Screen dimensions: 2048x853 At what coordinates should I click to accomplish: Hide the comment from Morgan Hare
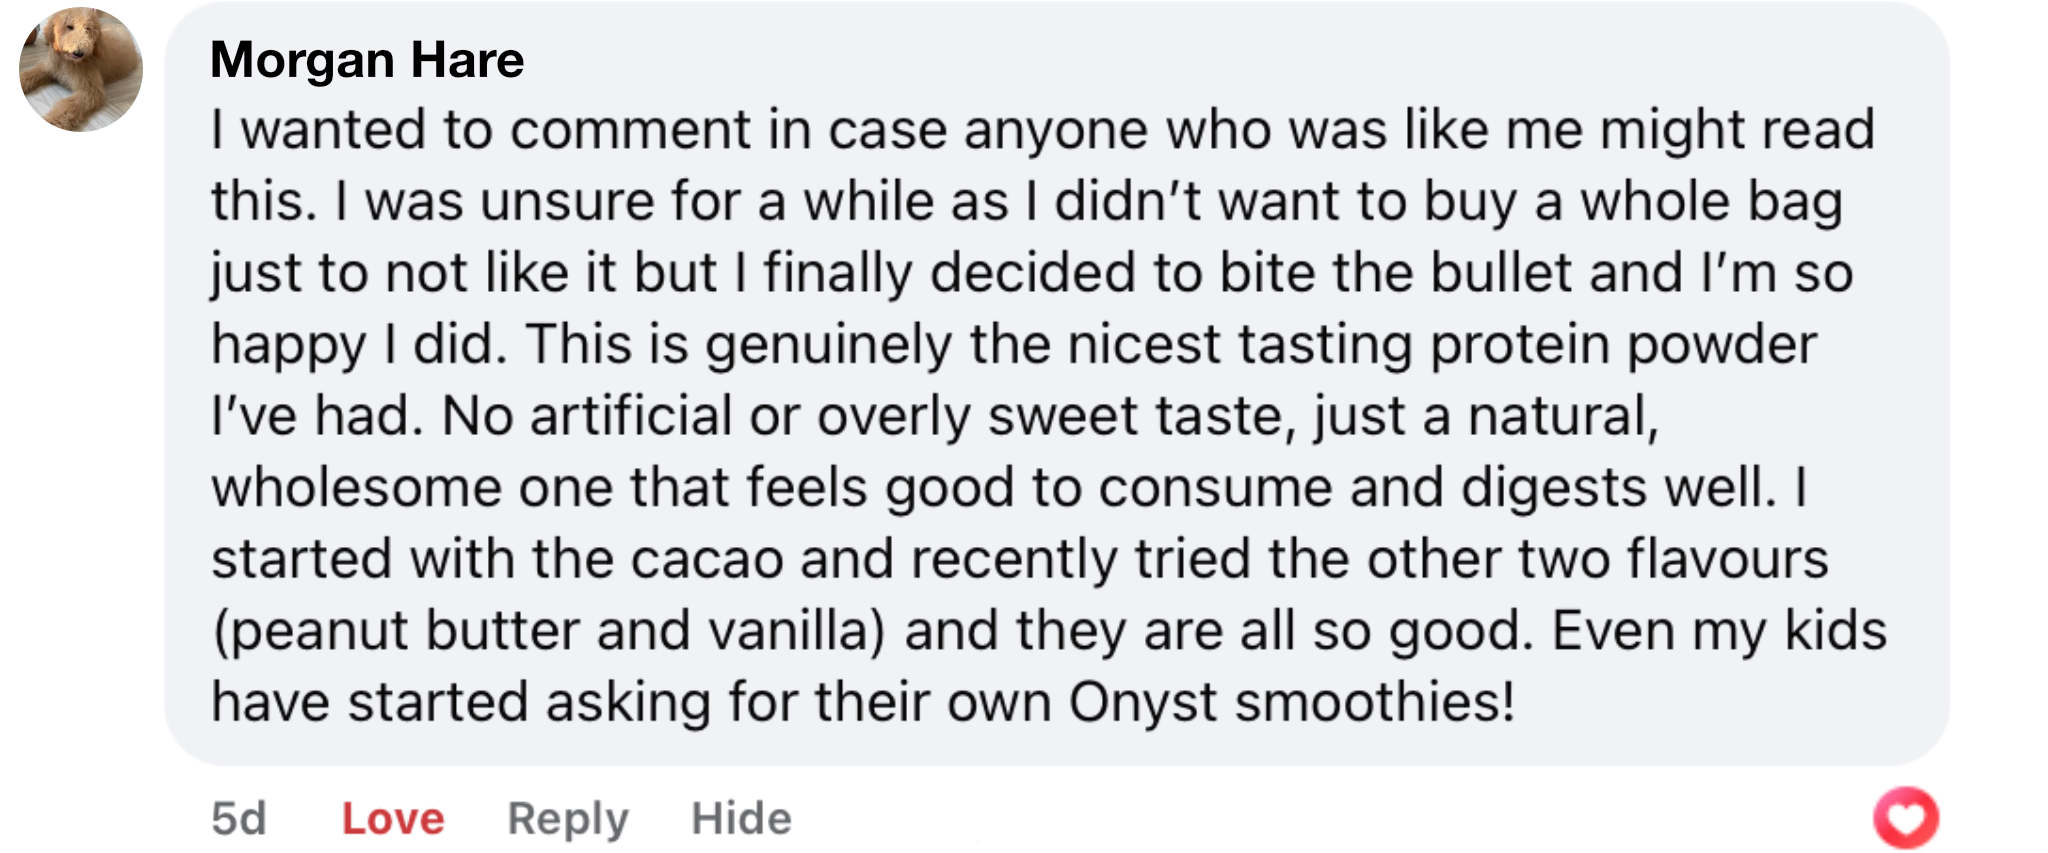coord(741,819)
